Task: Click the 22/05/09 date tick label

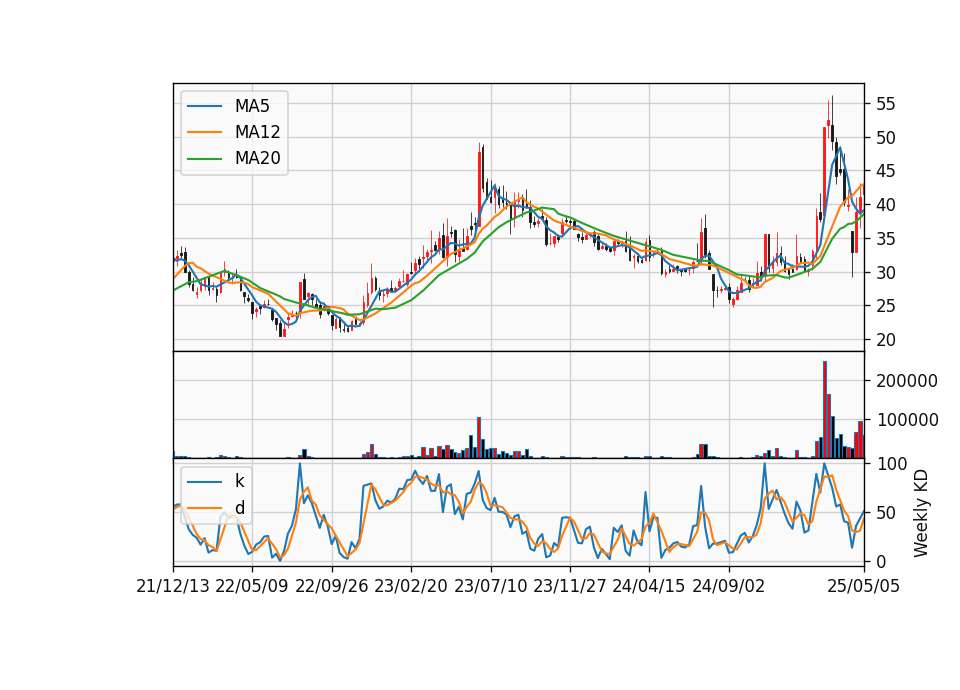Action: (252, 586)
